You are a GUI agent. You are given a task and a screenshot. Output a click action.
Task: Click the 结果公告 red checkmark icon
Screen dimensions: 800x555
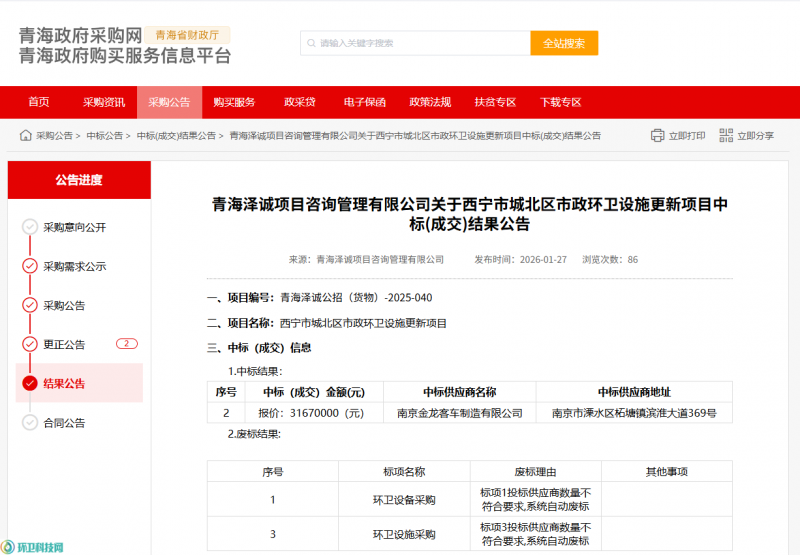(x=30, y=383)
